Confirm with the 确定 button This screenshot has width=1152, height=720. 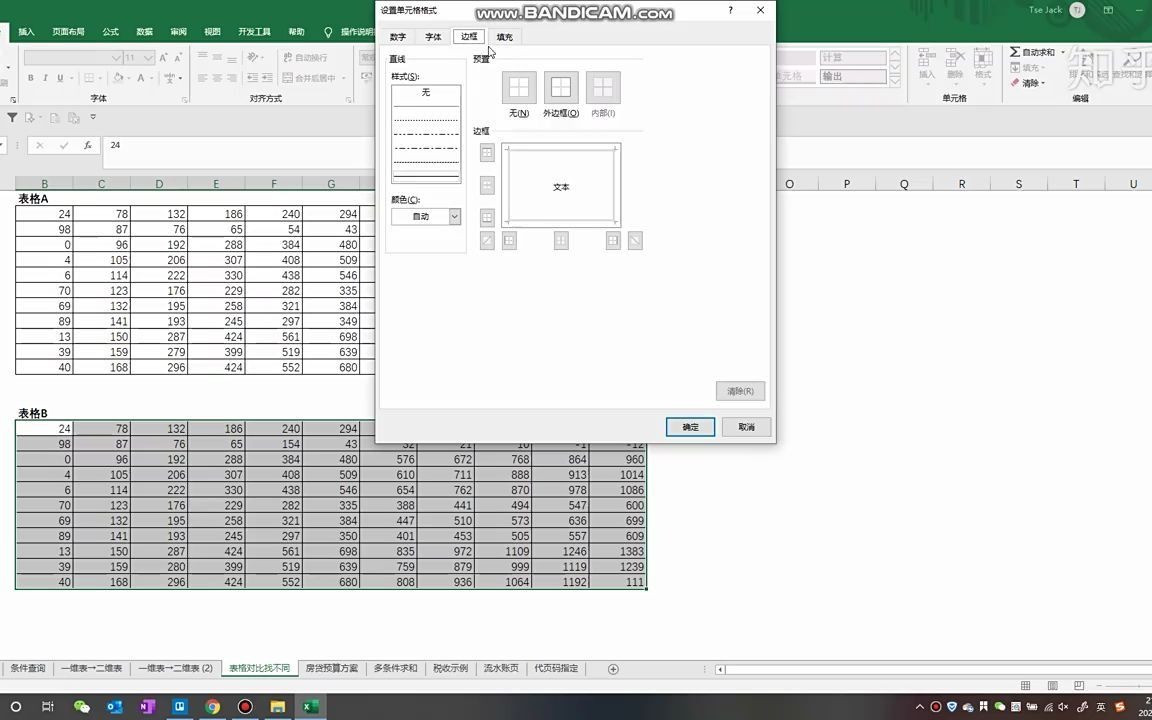pos(689,427)
